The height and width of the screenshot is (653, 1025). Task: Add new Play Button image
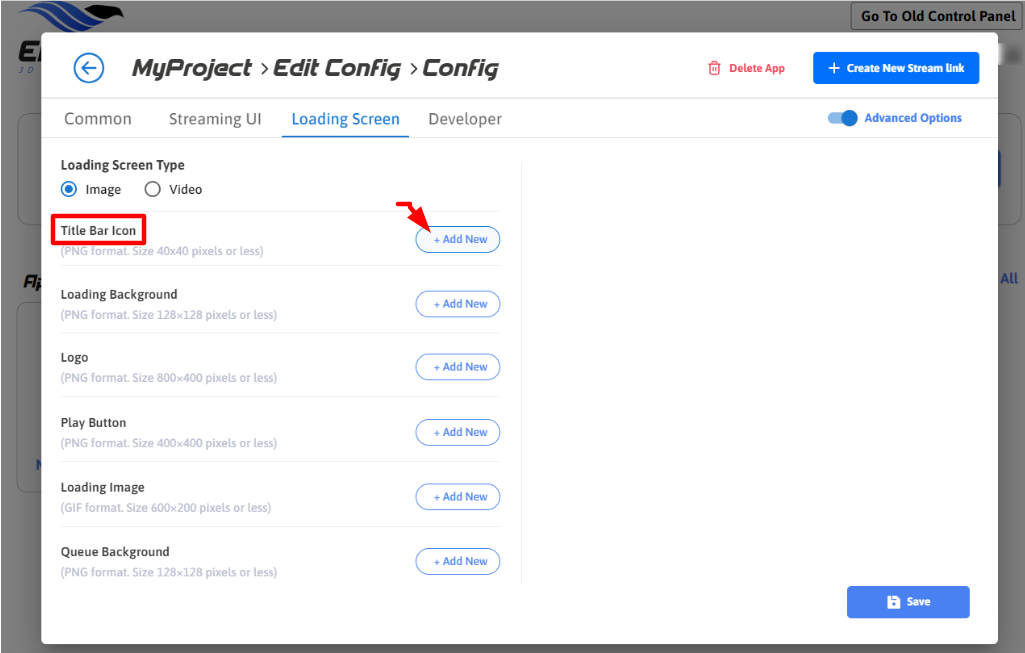pyautogui.click(x=458, y=432)
